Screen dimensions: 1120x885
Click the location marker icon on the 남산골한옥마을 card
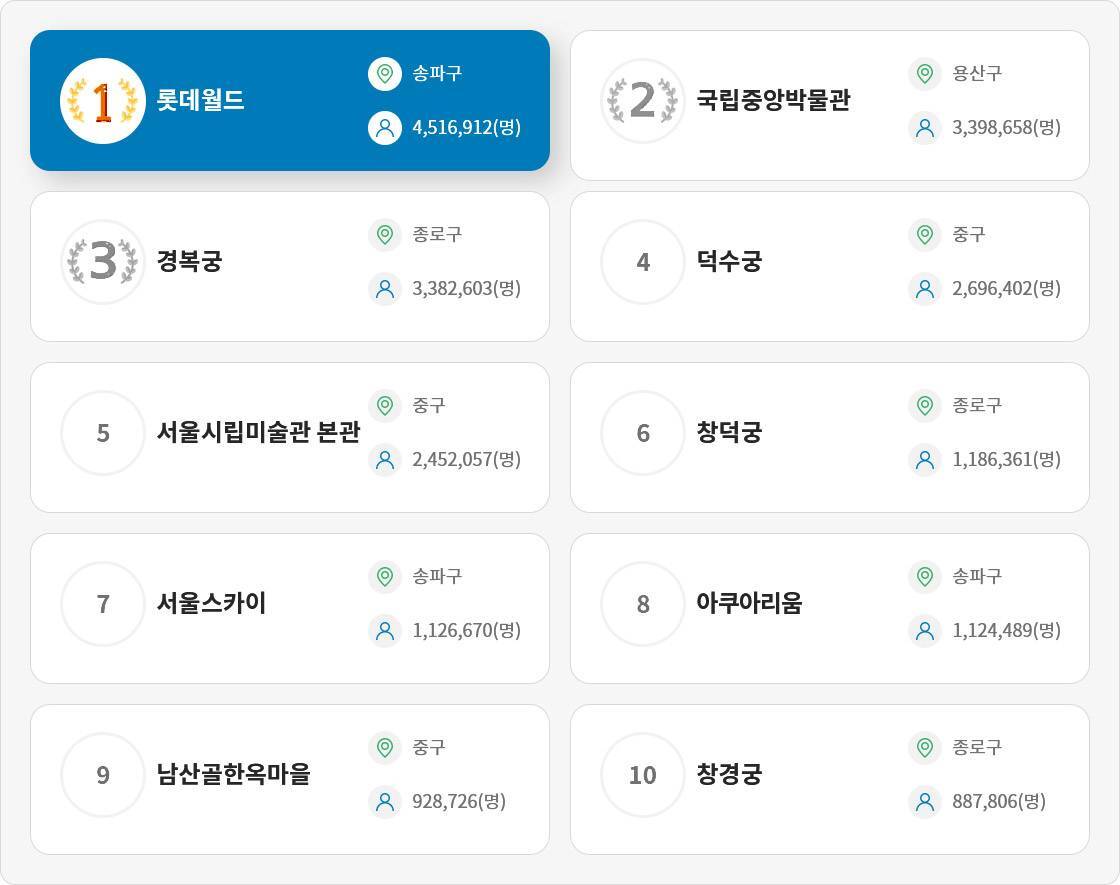pyautogui.click(x=385, y=747)
